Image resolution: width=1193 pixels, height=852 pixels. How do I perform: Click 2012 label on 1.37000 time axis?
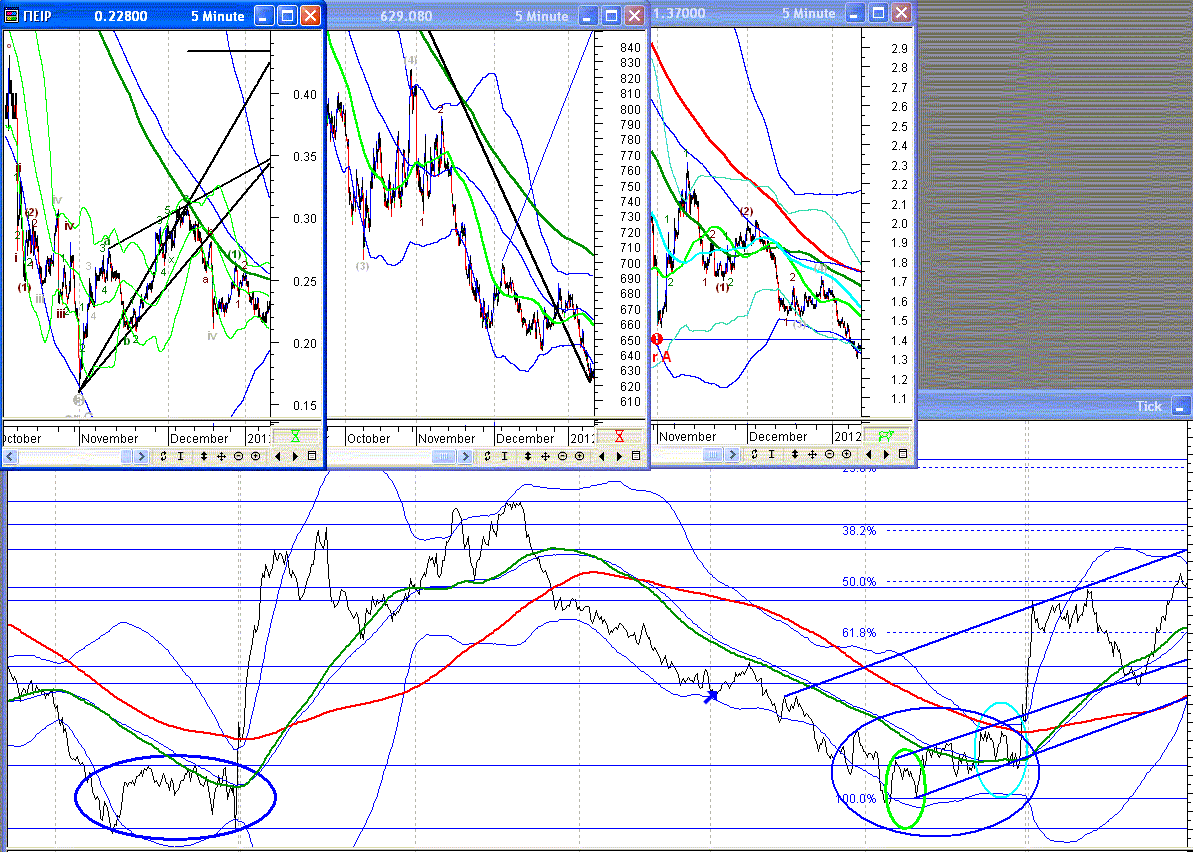[848, 437]
